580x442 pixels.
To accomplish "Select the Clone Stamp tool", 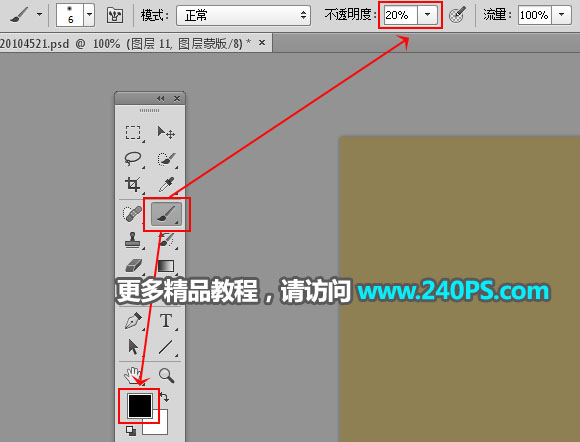I will tap(132, 240).
